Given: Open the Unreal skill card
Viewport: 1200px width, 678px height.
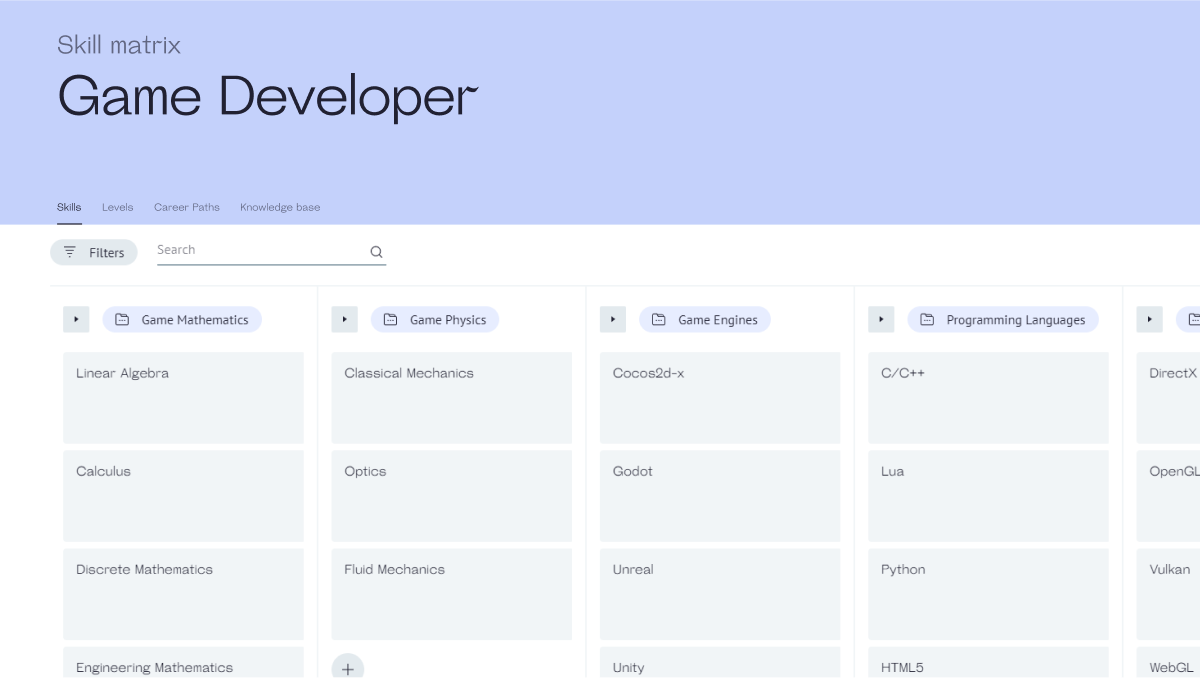Looking at the screenshot, I should point(720,594).
